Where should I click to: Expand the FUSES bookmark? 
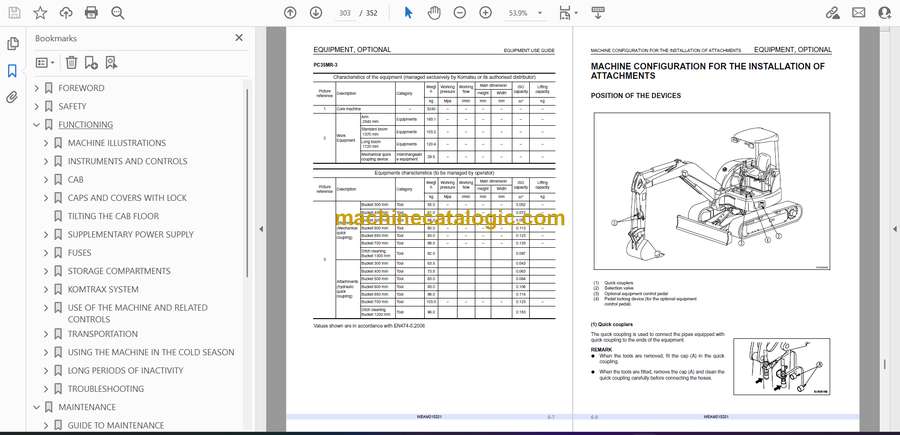tap(46, 253)
